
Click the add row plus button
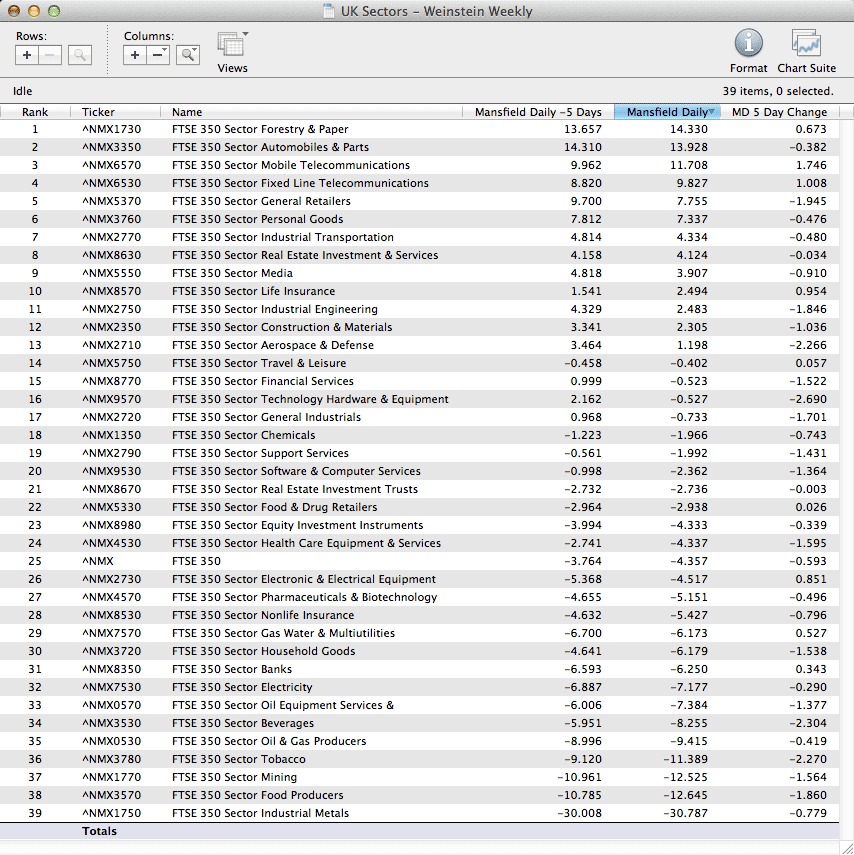click(27, 55)
